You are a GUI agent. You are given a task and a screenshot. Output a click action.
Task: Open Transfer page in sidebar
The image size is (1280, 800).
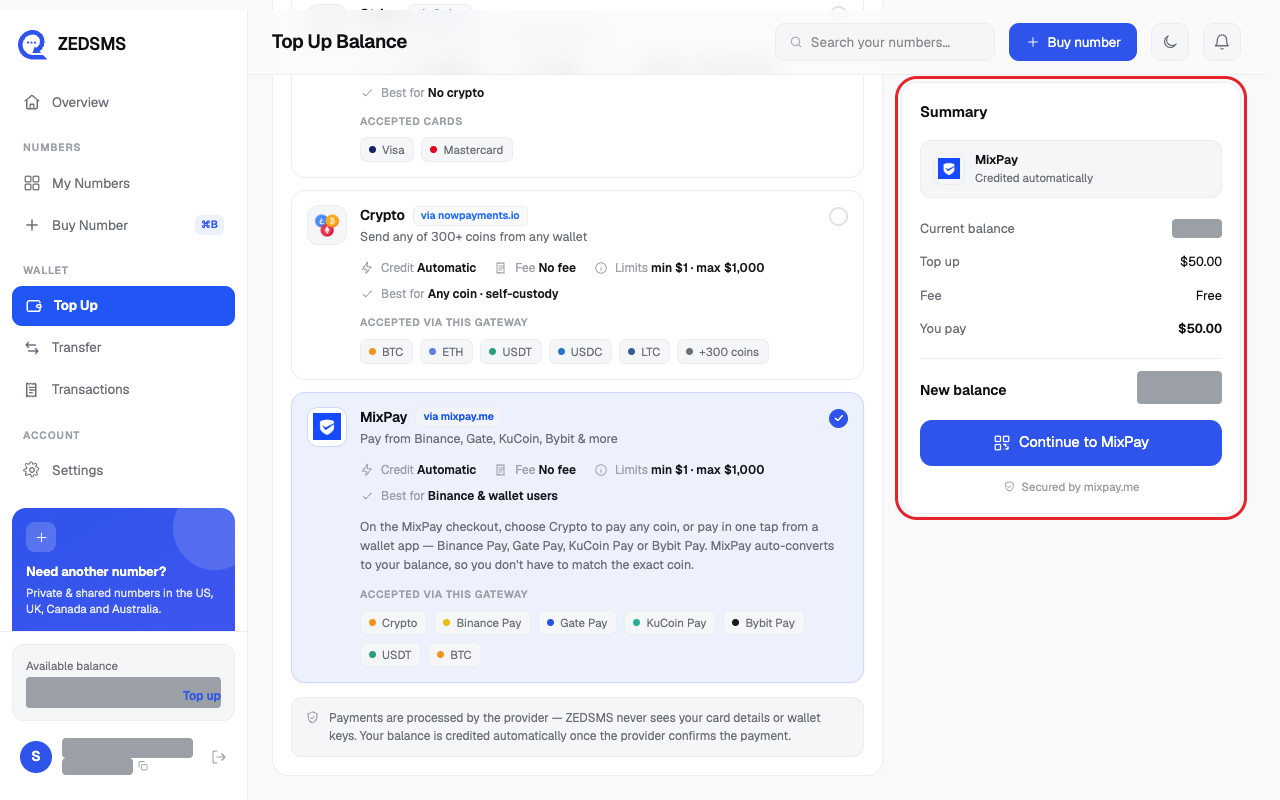123,347
